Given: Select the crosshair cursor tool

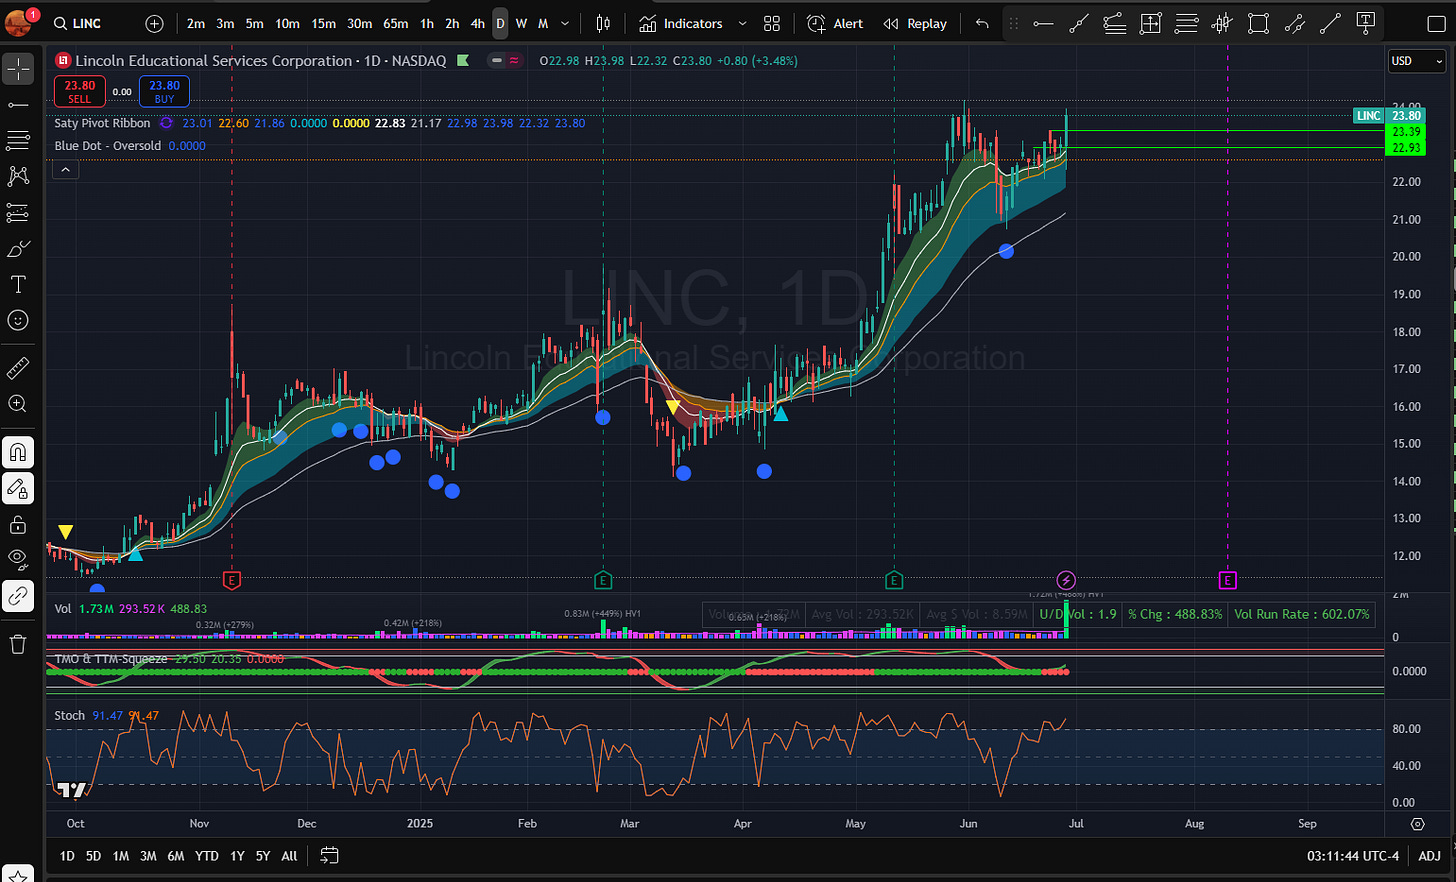Looking at the screenshot, I should pyautogui.click(x=18, y=68).
